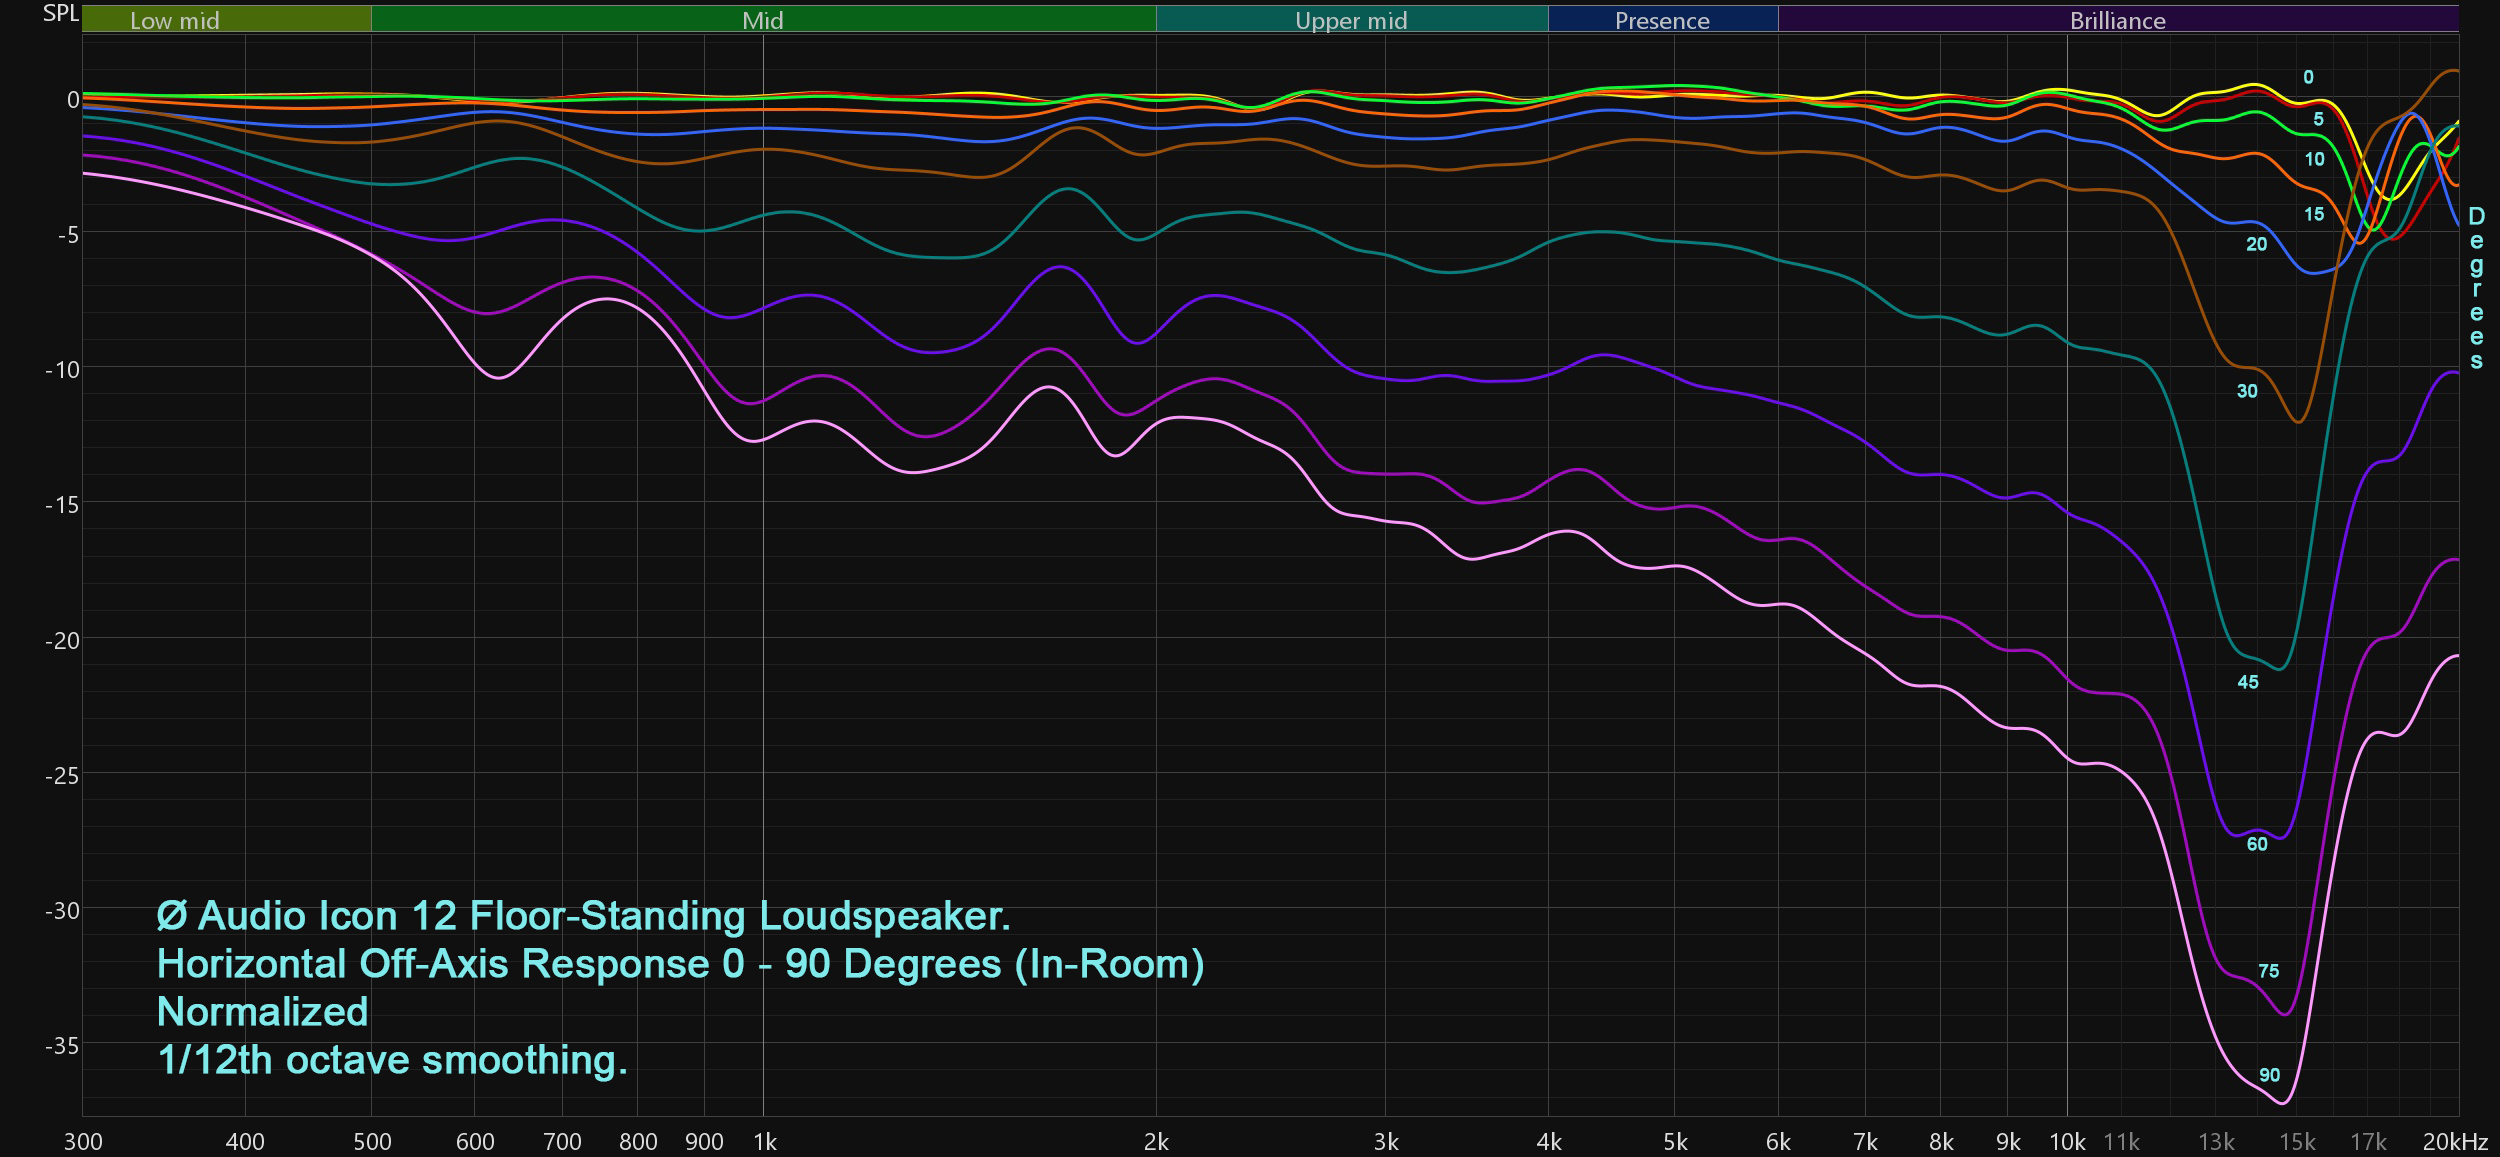Click the vertical Degrees legend text

tap(2476, 288)
